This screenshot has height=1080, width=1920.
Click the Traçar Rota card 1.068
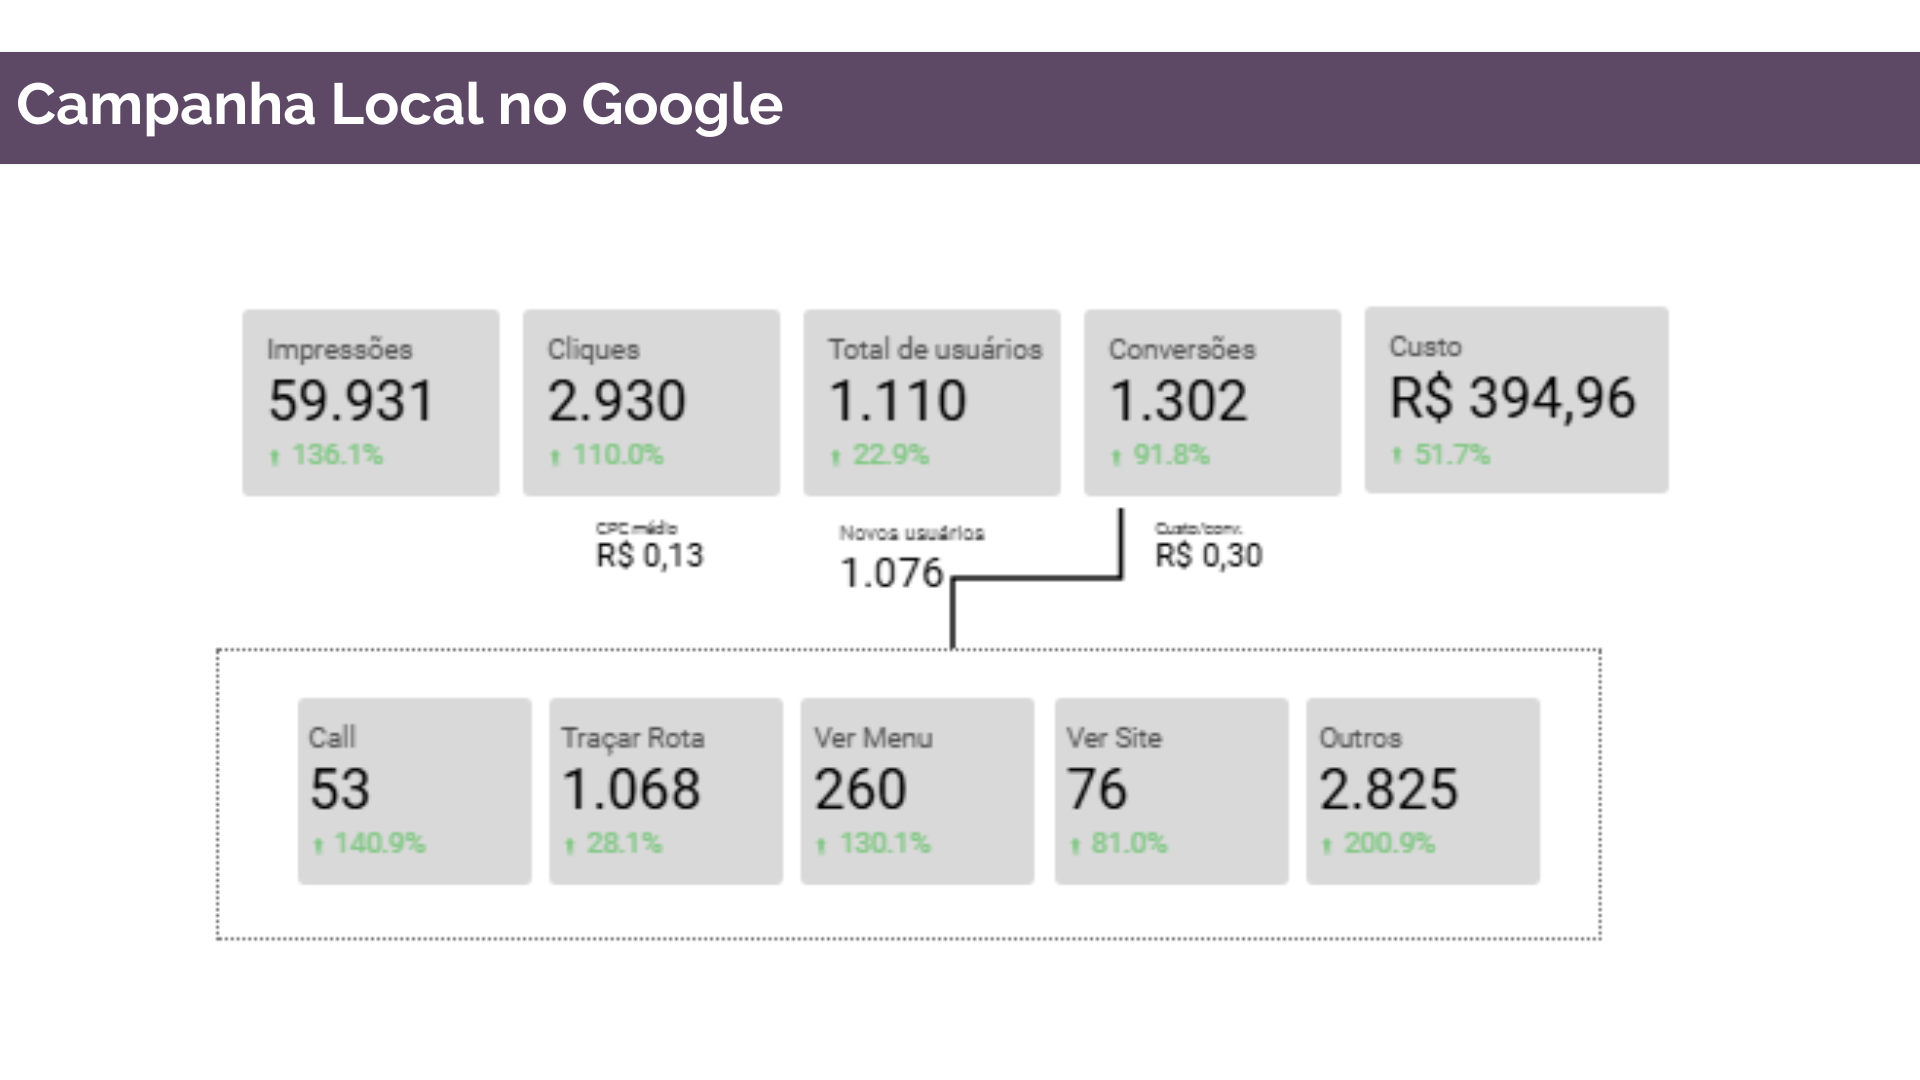666,791
